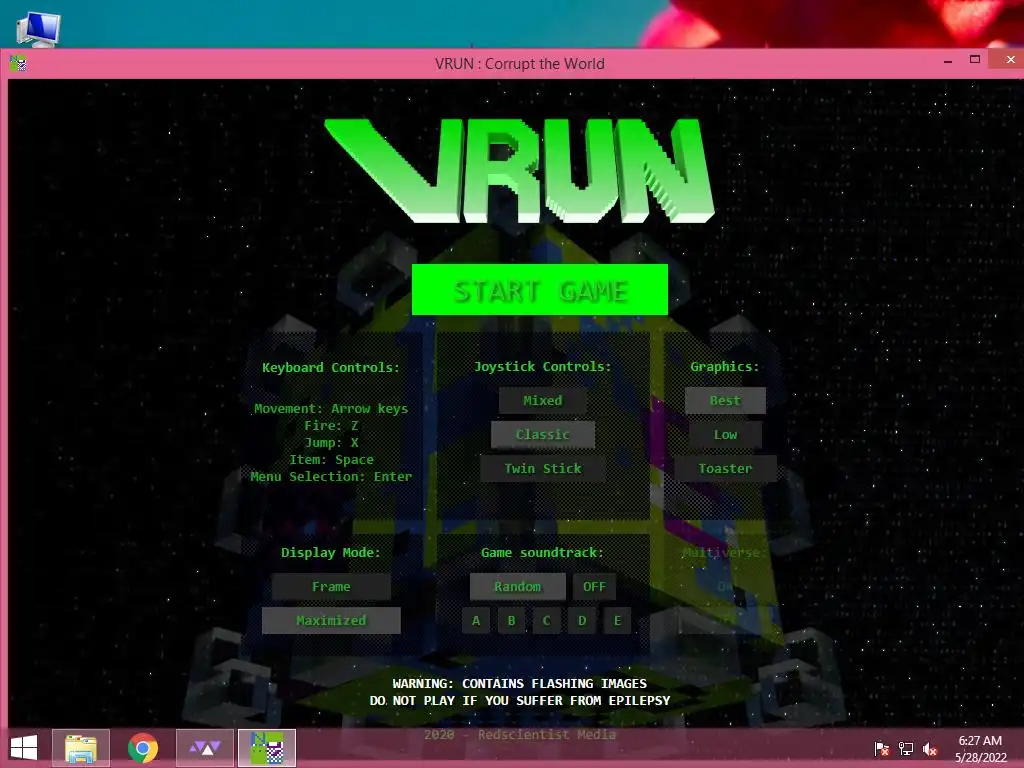Click the 'Display Mode:' heading
Image resolution: width=1024 pixels, height=768 pixels.
click(x=330, y=552)
